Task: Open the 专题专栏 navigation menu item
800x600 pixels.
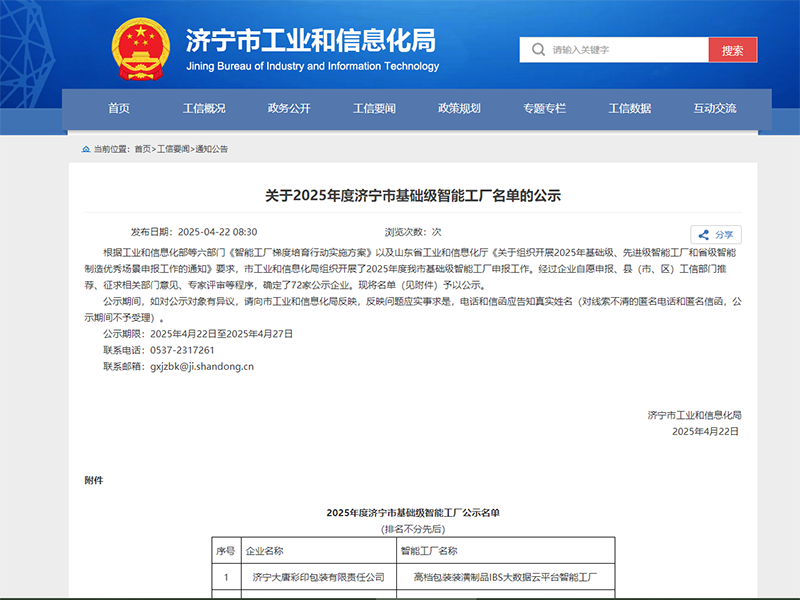Action: (x=546, y=109)
